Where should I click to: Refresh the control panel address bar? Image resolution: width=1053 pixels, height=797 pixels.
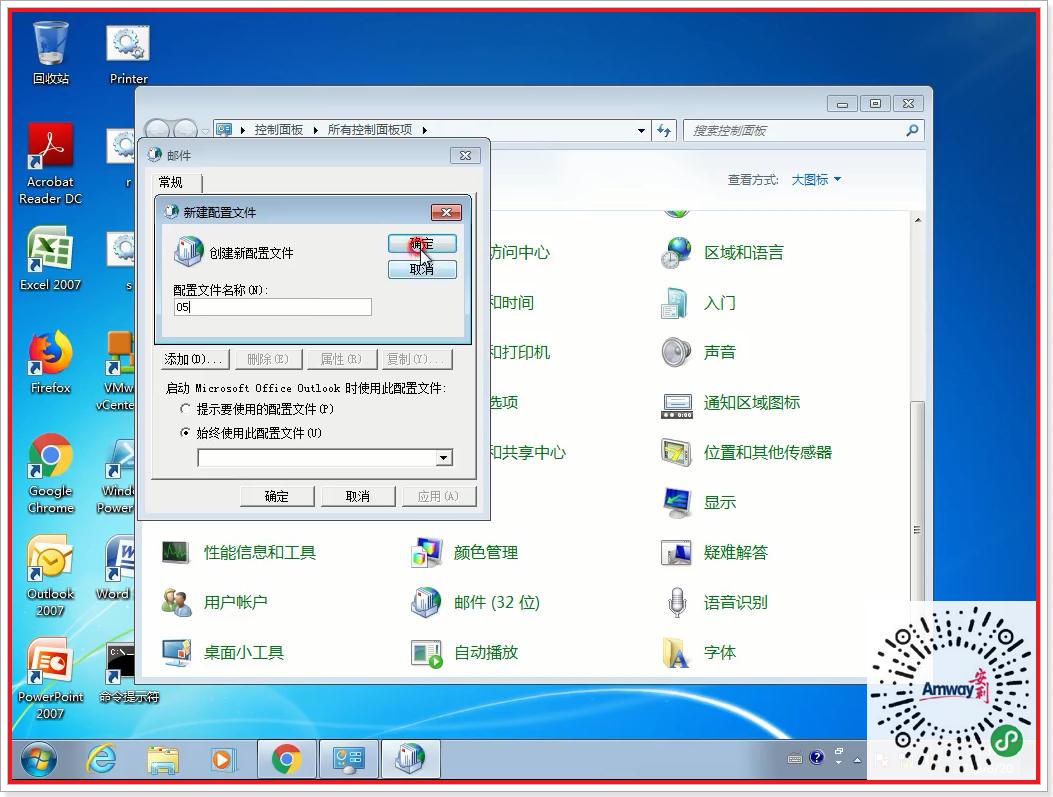tap(664, 130)
